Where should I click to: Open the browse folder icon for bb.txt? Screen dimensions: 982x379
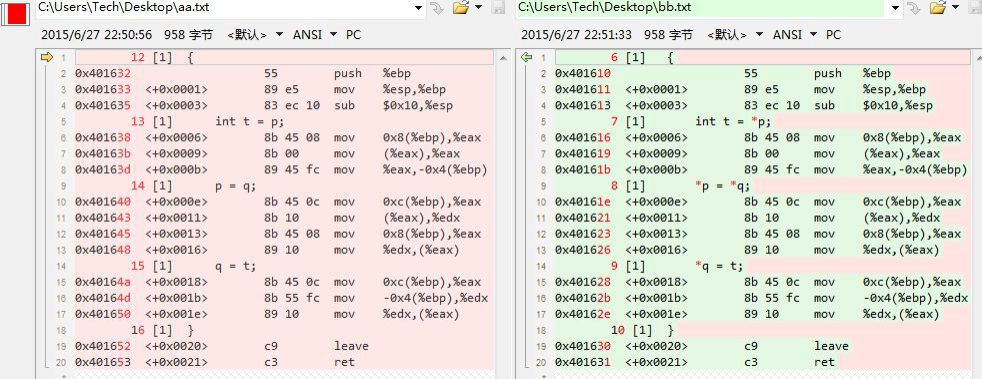click(938, 8)
